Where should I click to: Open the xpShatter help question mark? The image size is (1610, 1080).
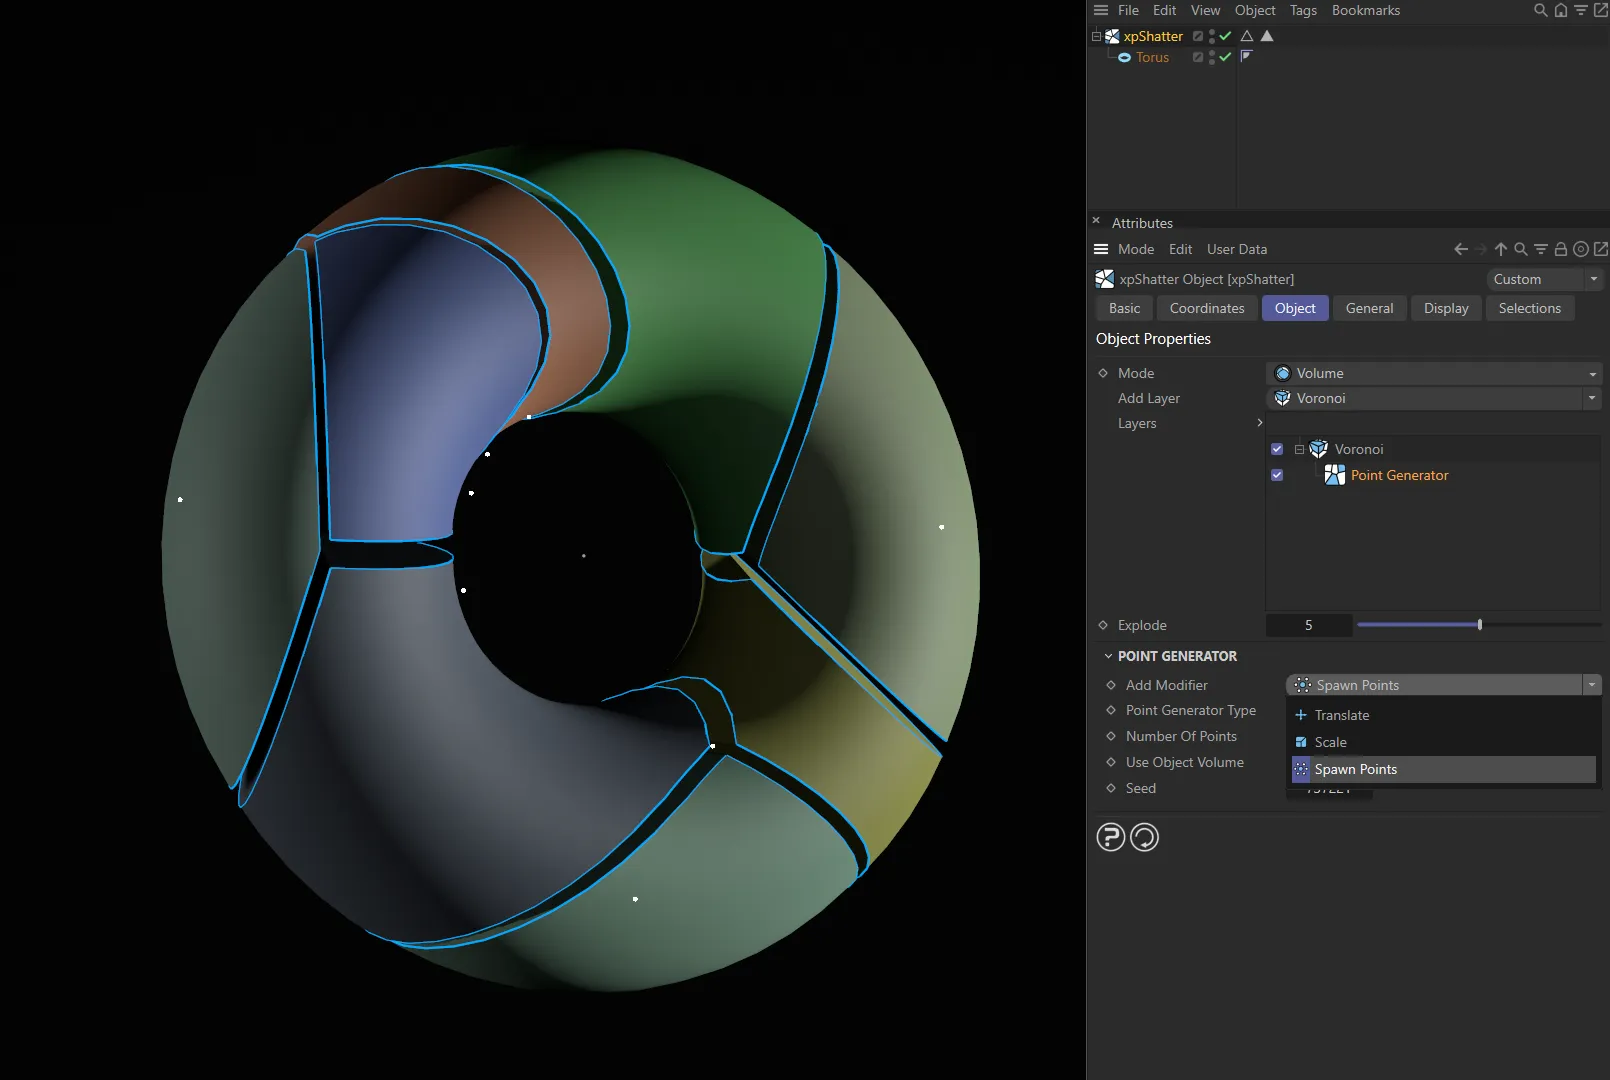(x=1110, y=837)
